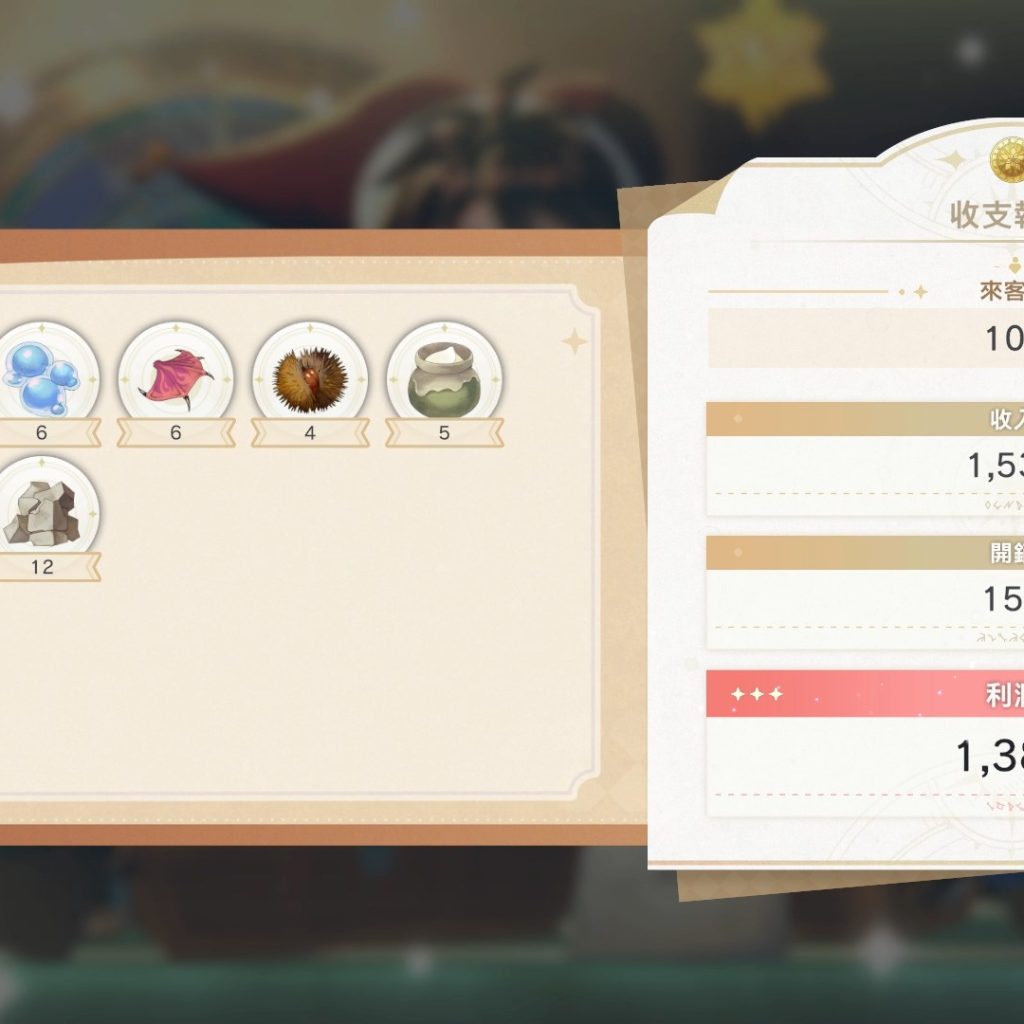
Task: Click the quantity label 5 under the jar
Action: 444,432
